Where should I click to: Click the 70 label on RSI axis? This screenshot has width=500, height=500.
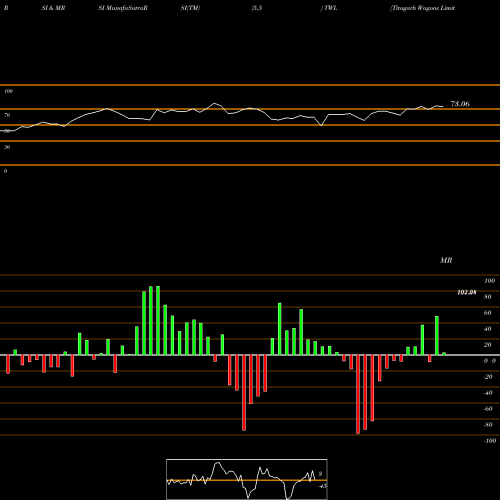pos(7,115)
